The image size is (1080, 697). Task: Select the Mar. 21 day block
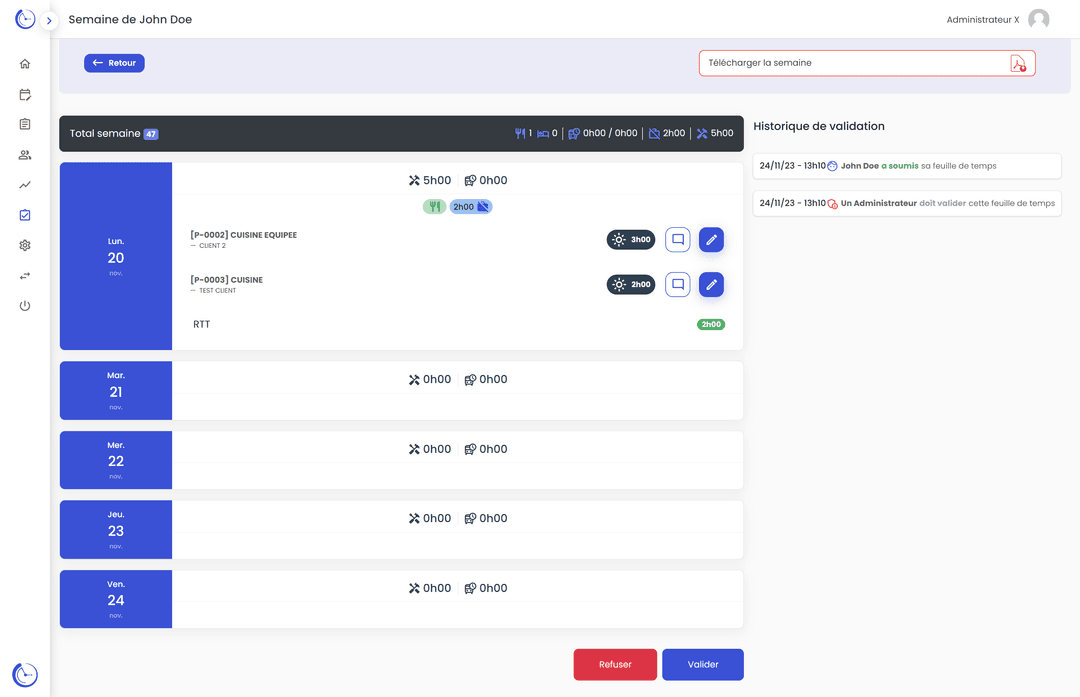pyautogui.click(x=116, y=391)
